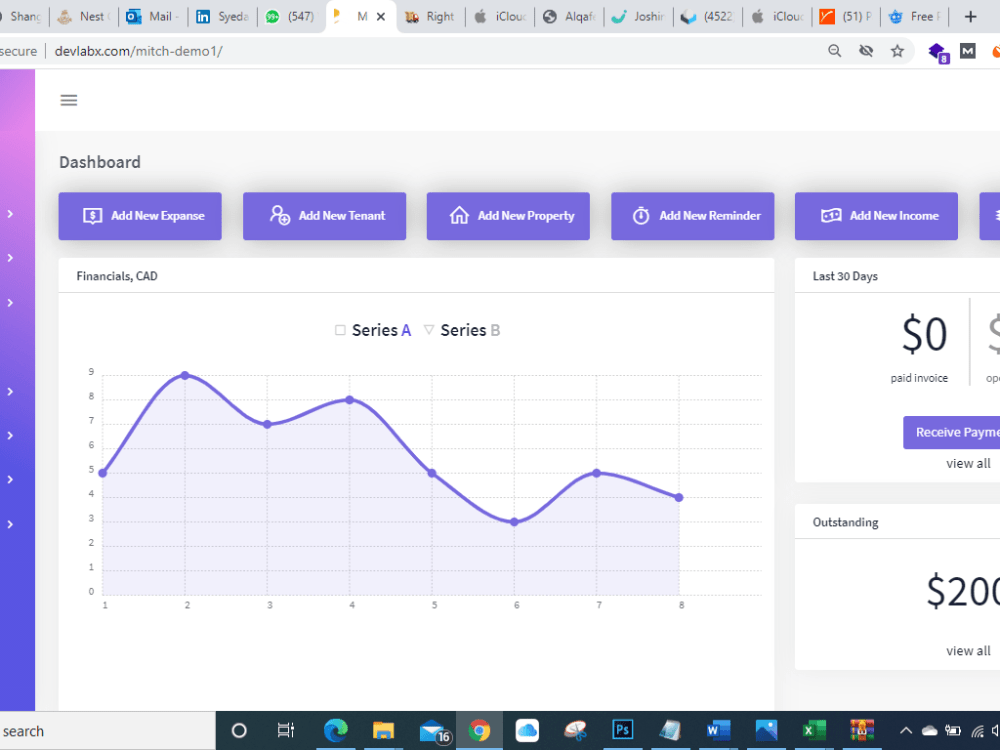Click the Add New Property house icon
The image size is (1000, 750).
(459, 216)
